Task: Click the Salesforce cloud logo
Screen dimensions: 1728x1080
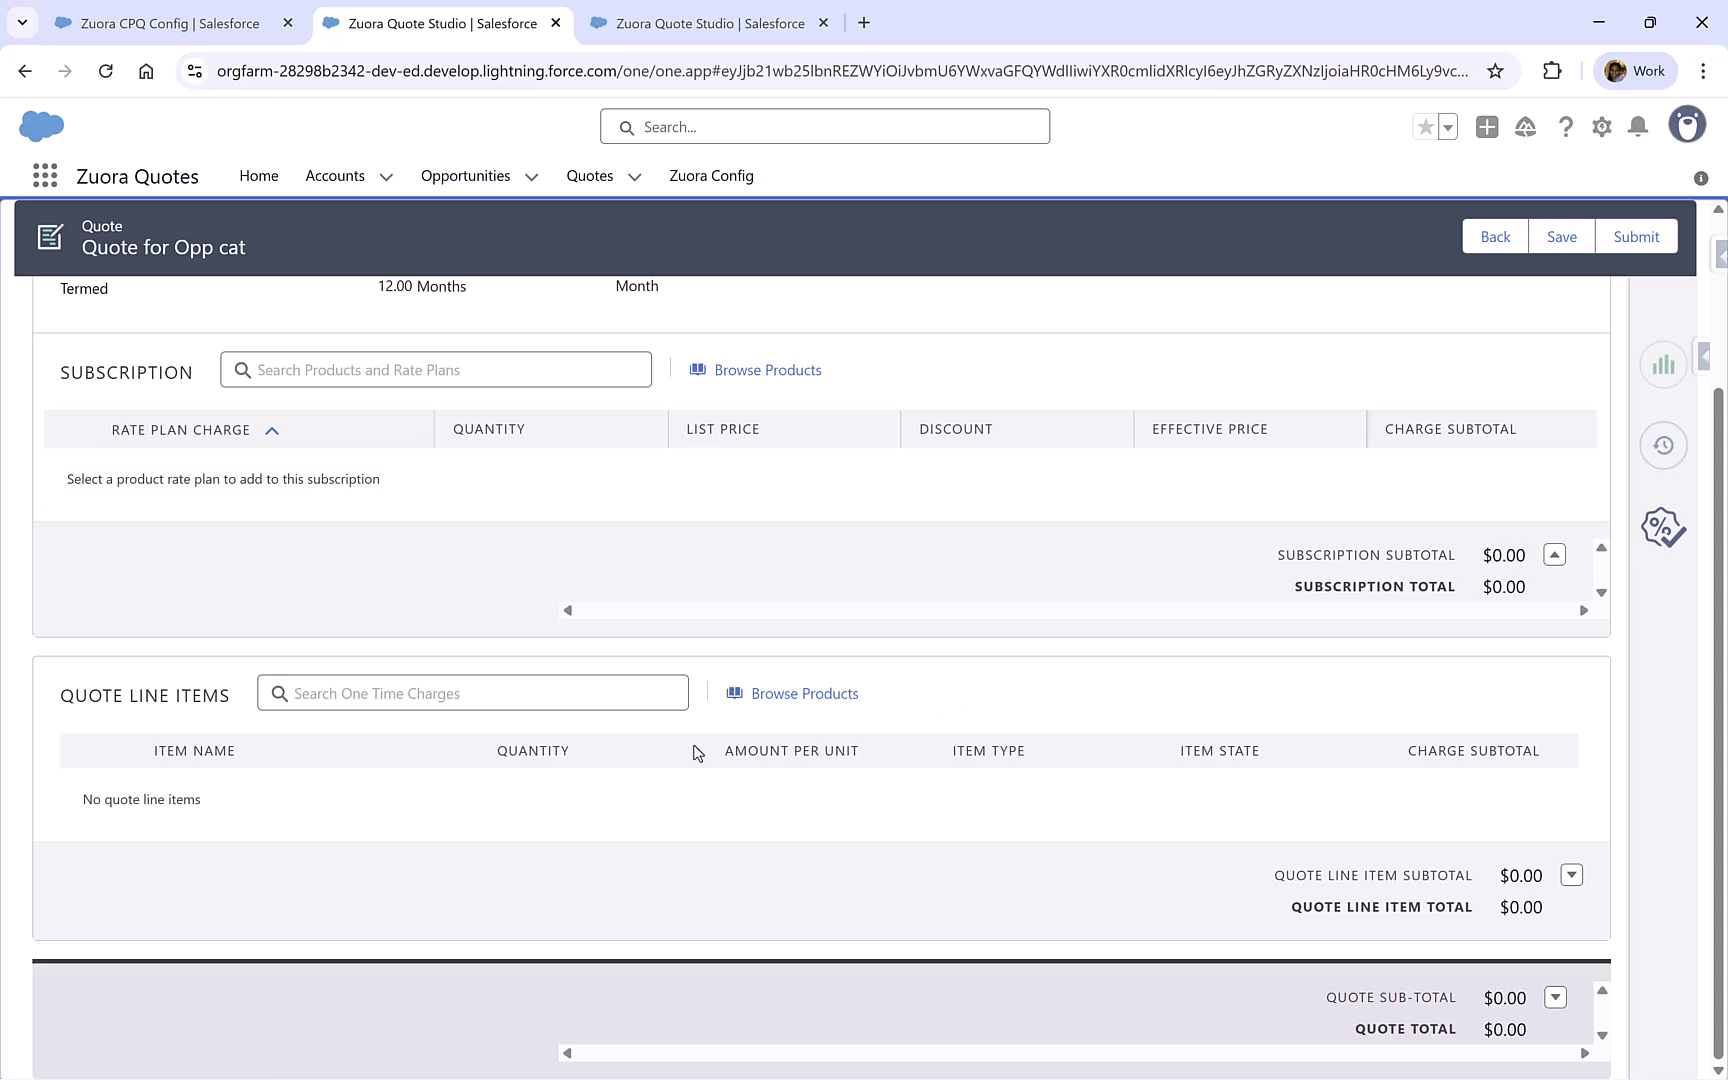Action: [x=41, y=126]
